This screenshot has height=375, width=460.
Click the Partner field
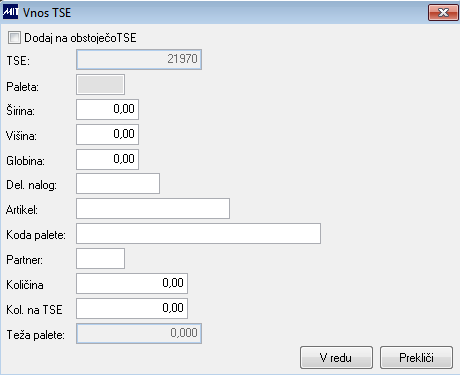[100, 258]
